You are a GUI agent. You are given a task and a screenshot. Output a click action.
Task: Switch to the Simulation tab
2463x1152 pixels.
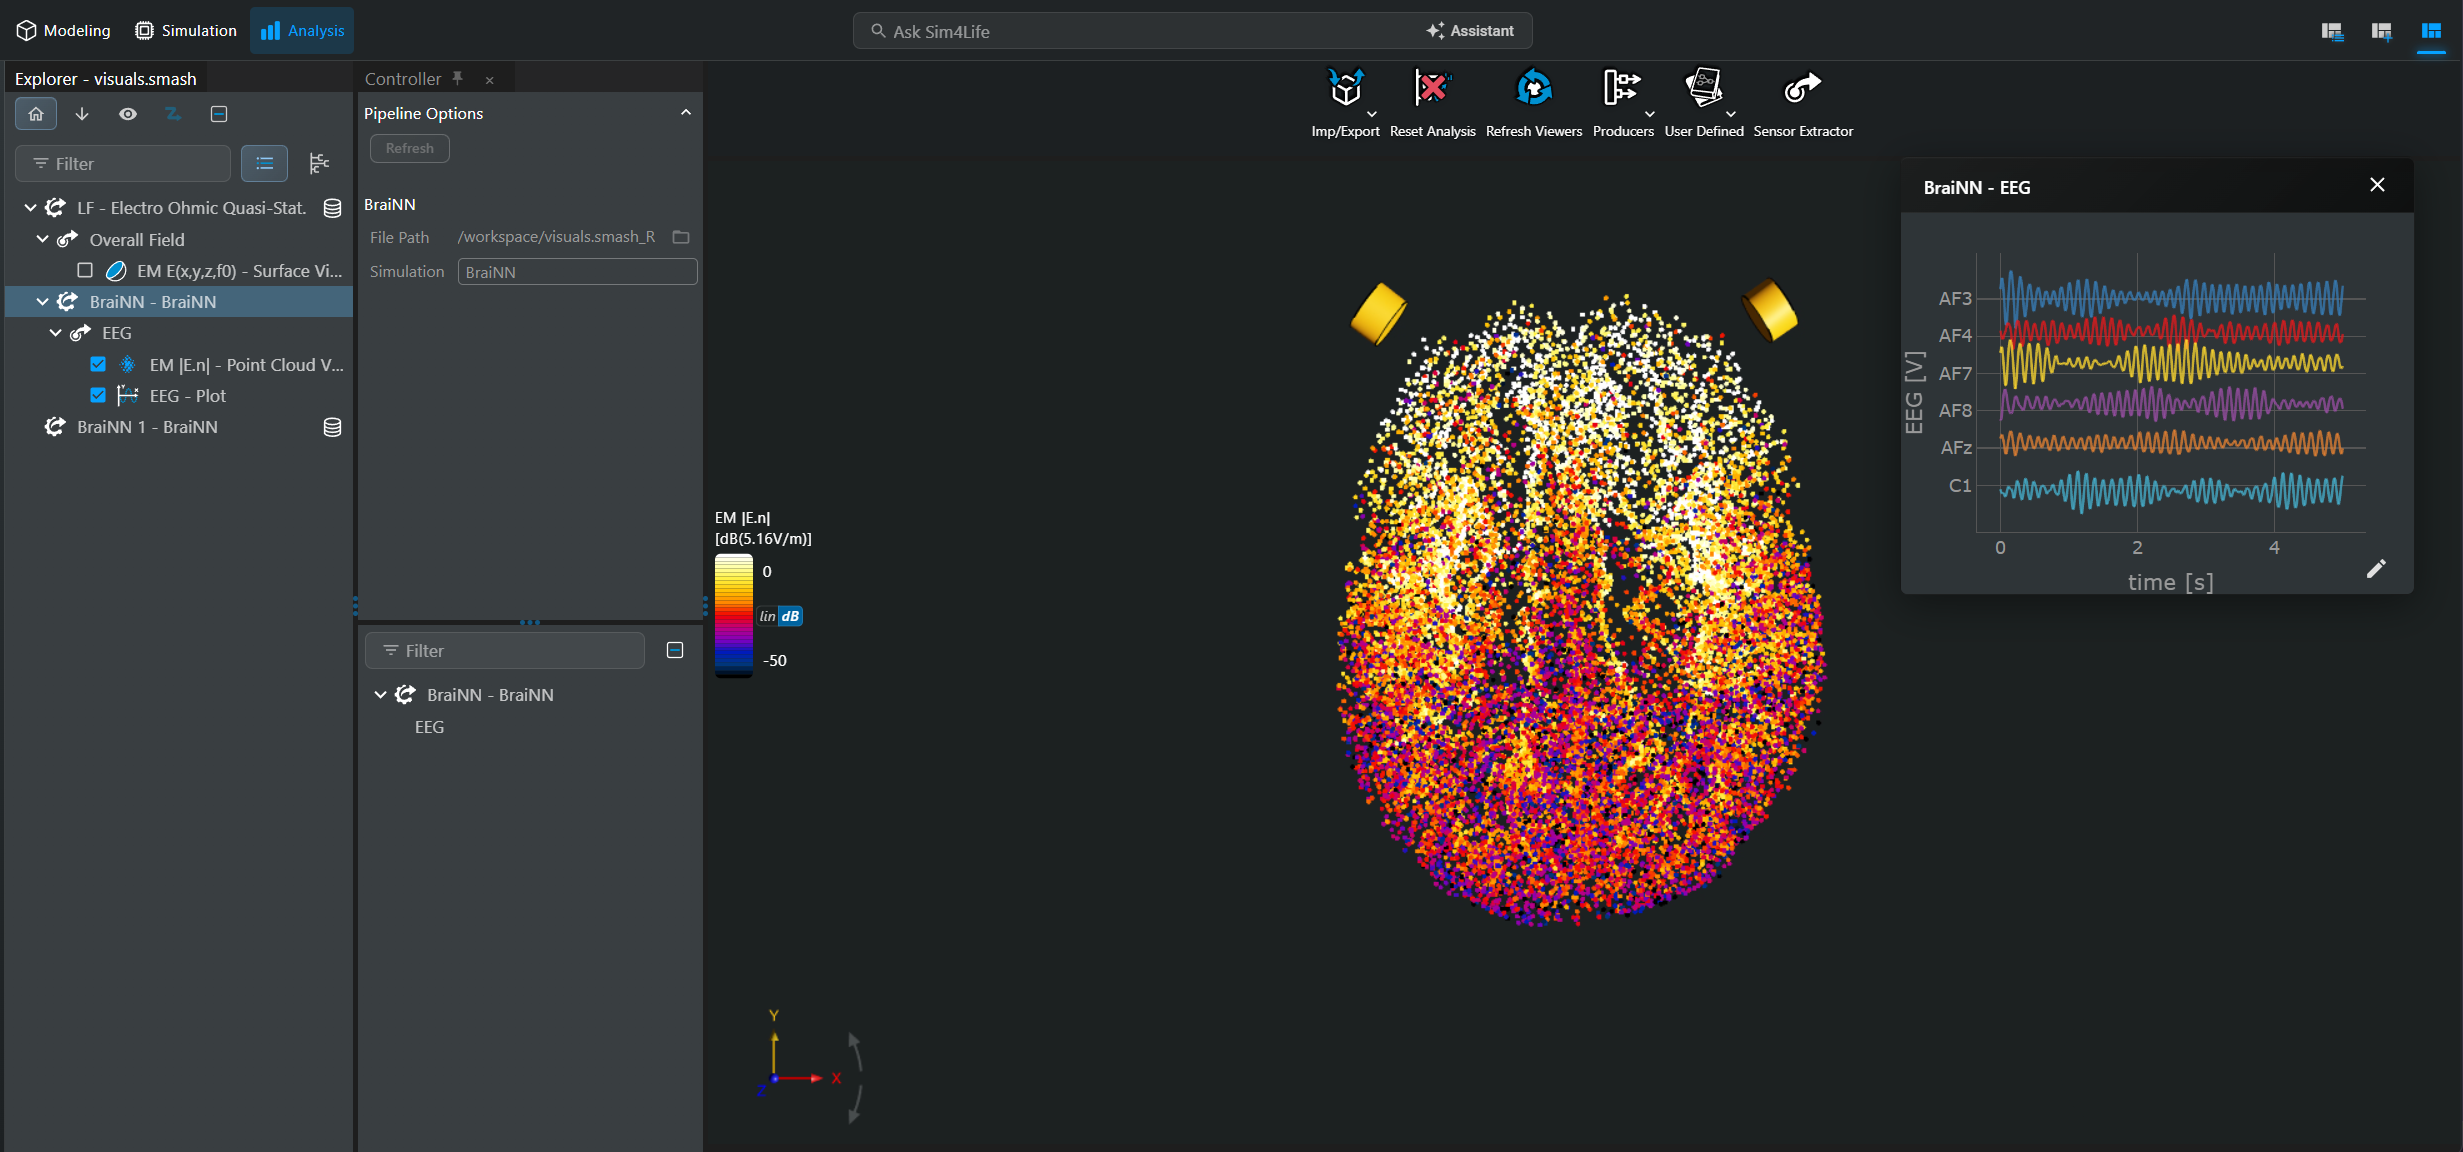coord(186,31)
